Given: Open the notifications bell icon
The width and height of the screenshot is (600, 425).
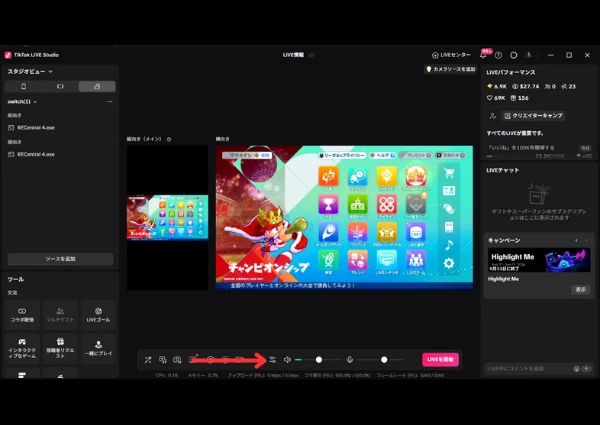Looking at the screenshot, I should click(483, 55).
